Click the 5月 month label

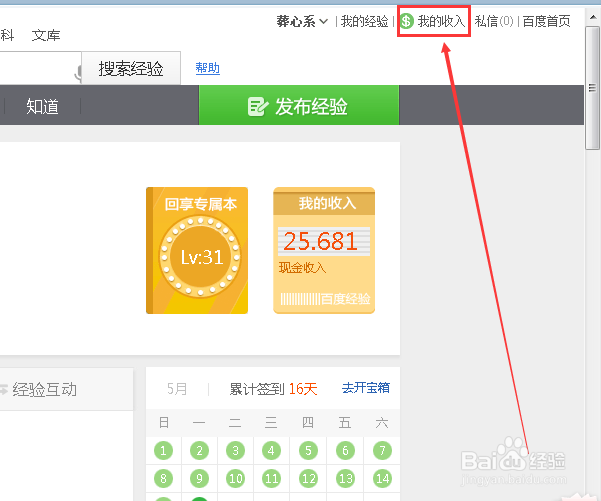[x=177, y=389]
